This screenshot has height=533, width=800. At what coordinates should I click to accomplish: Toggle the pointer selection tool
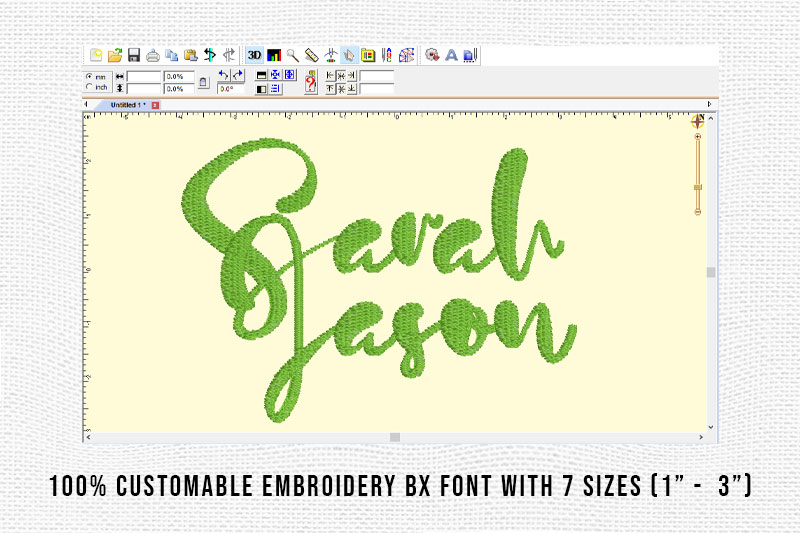click(349, 55)
